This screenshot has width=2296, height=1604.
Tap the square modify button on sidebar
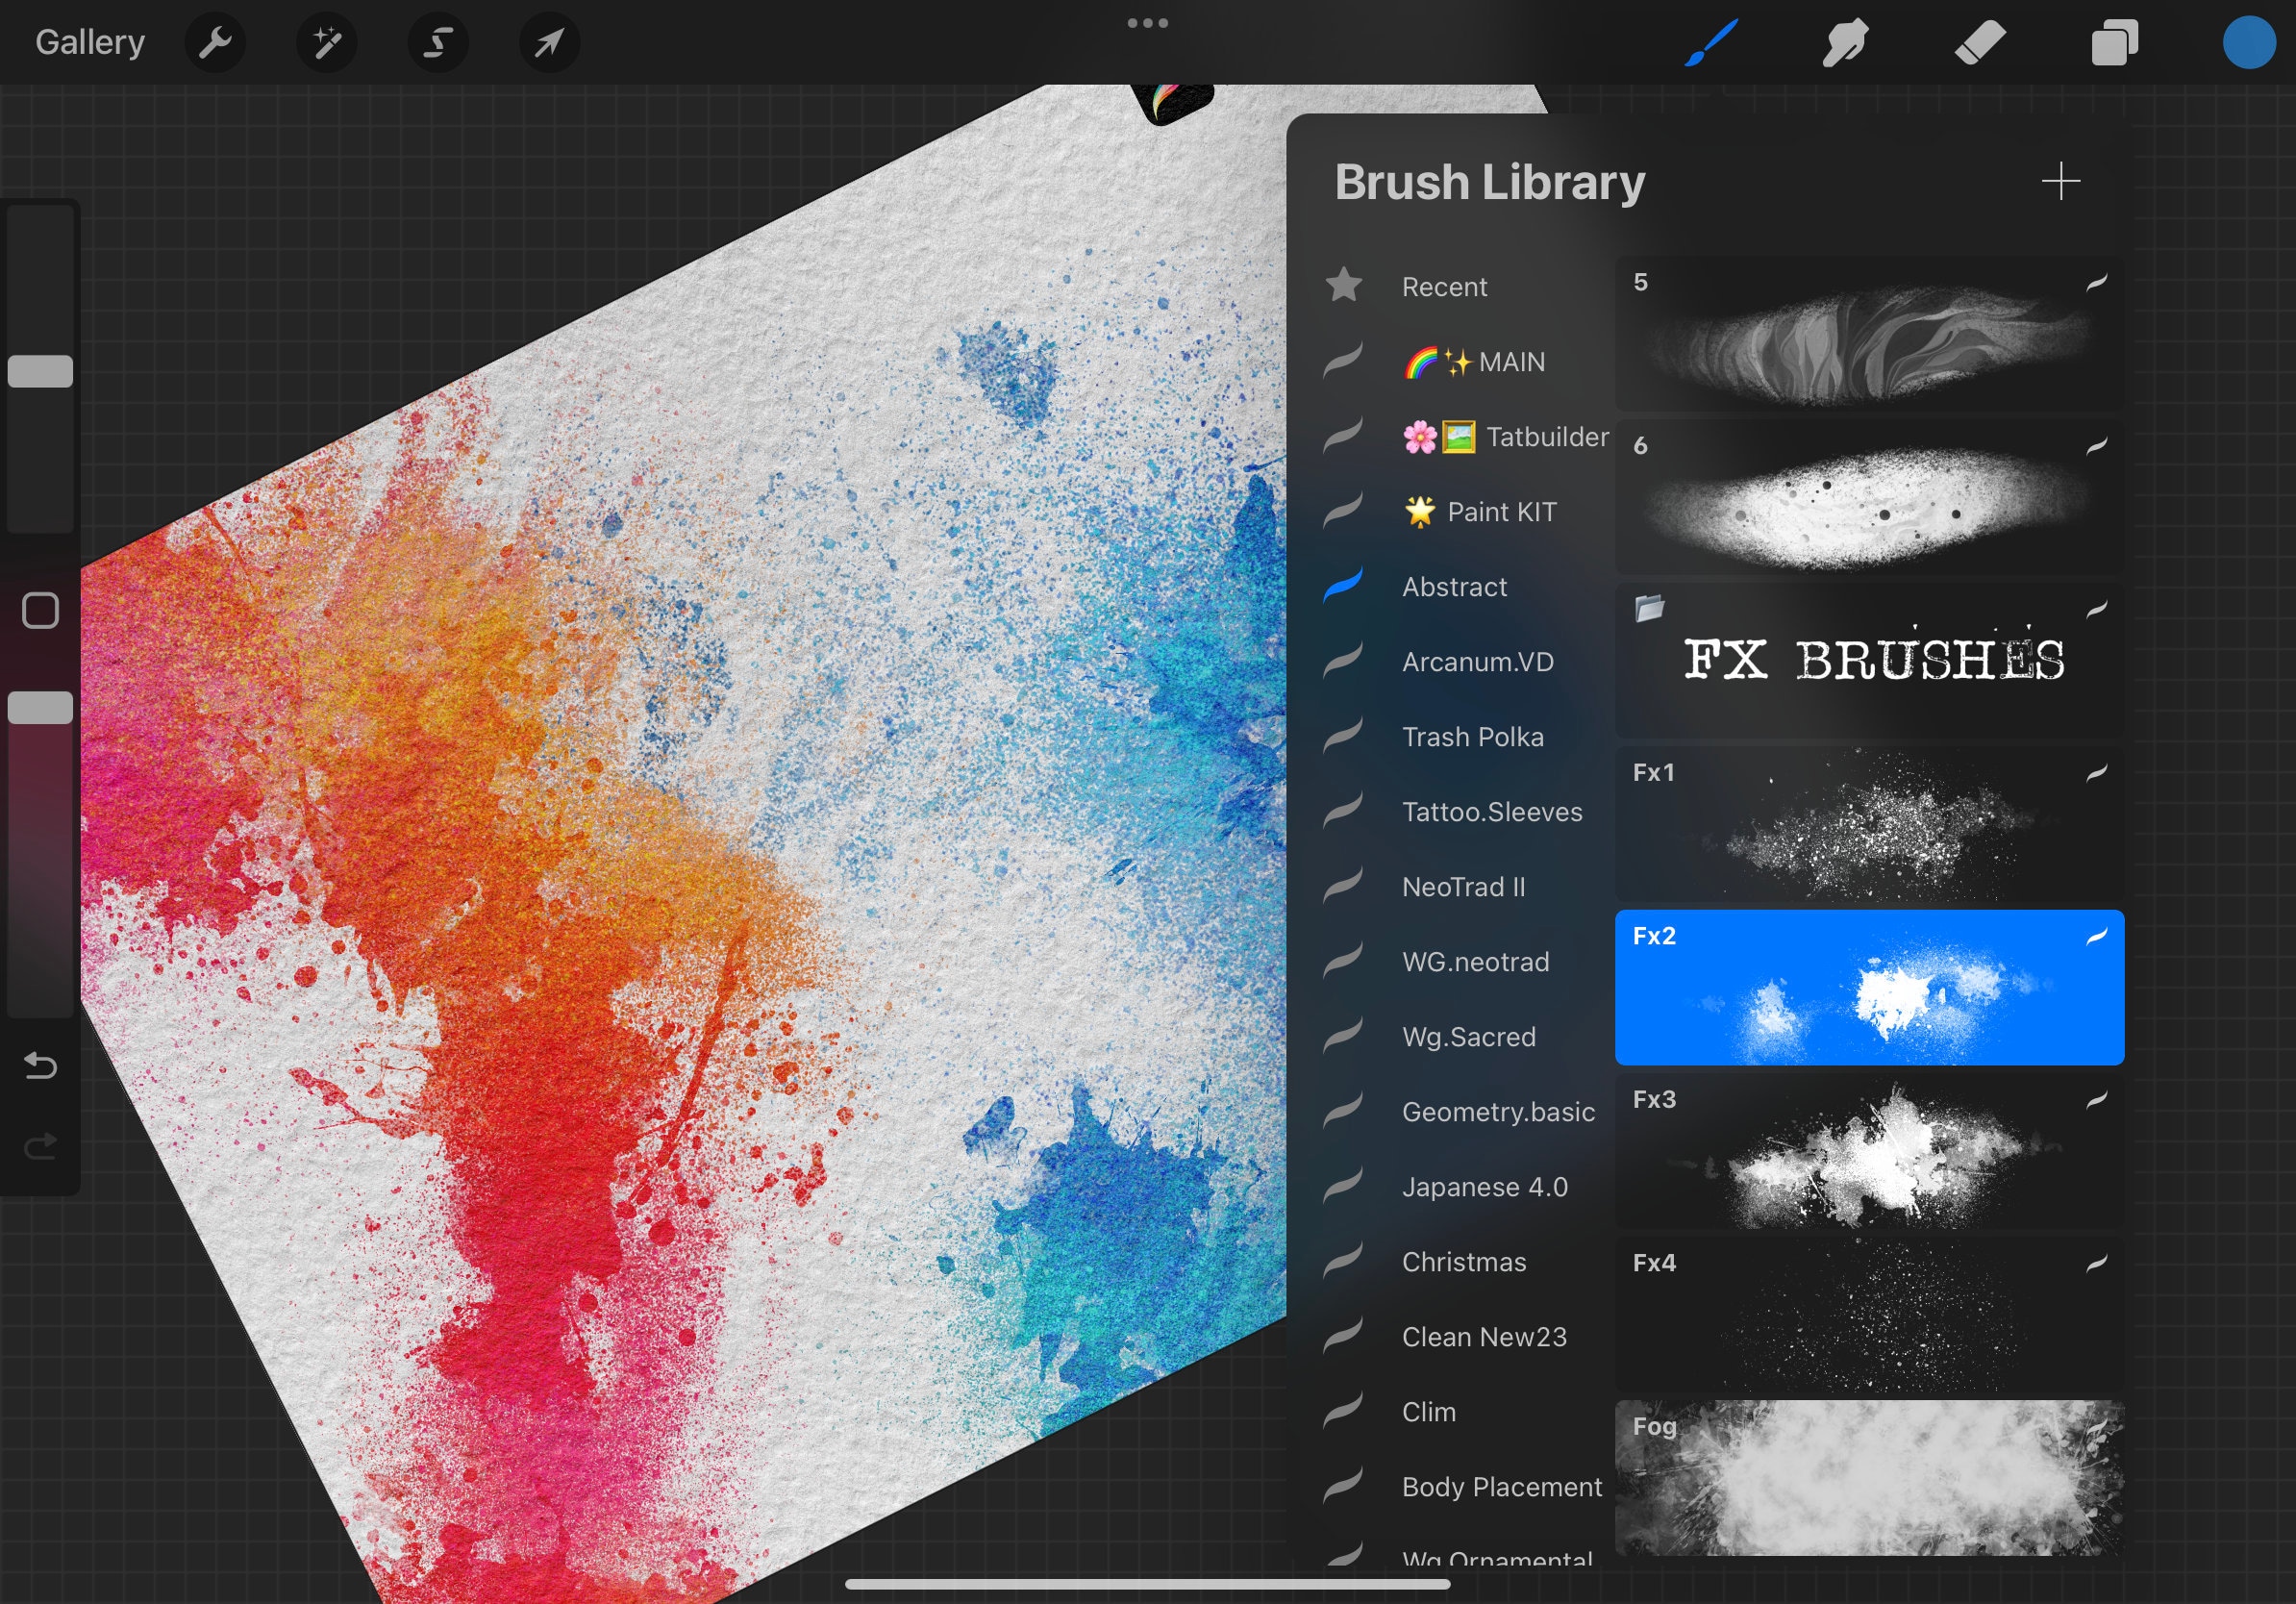pyautogui.click(x=40, y=610)
